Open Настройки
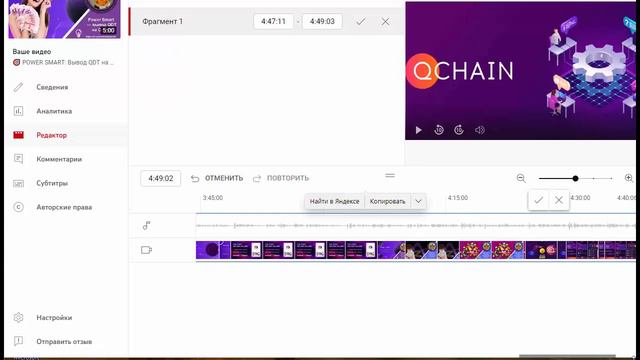This screenshot has height=360, width=640. [x=54, y=318]
